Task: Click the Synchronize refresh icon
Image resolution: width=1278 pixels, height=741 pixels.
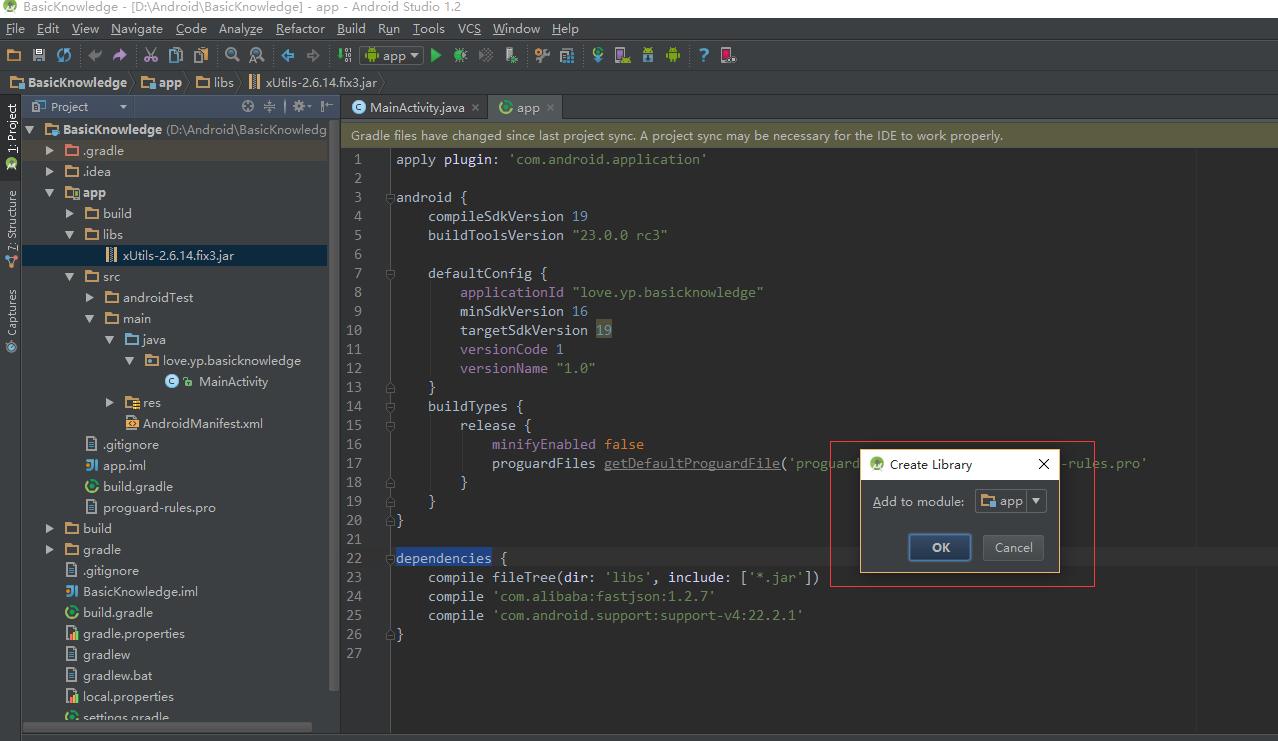Action: 64,55
